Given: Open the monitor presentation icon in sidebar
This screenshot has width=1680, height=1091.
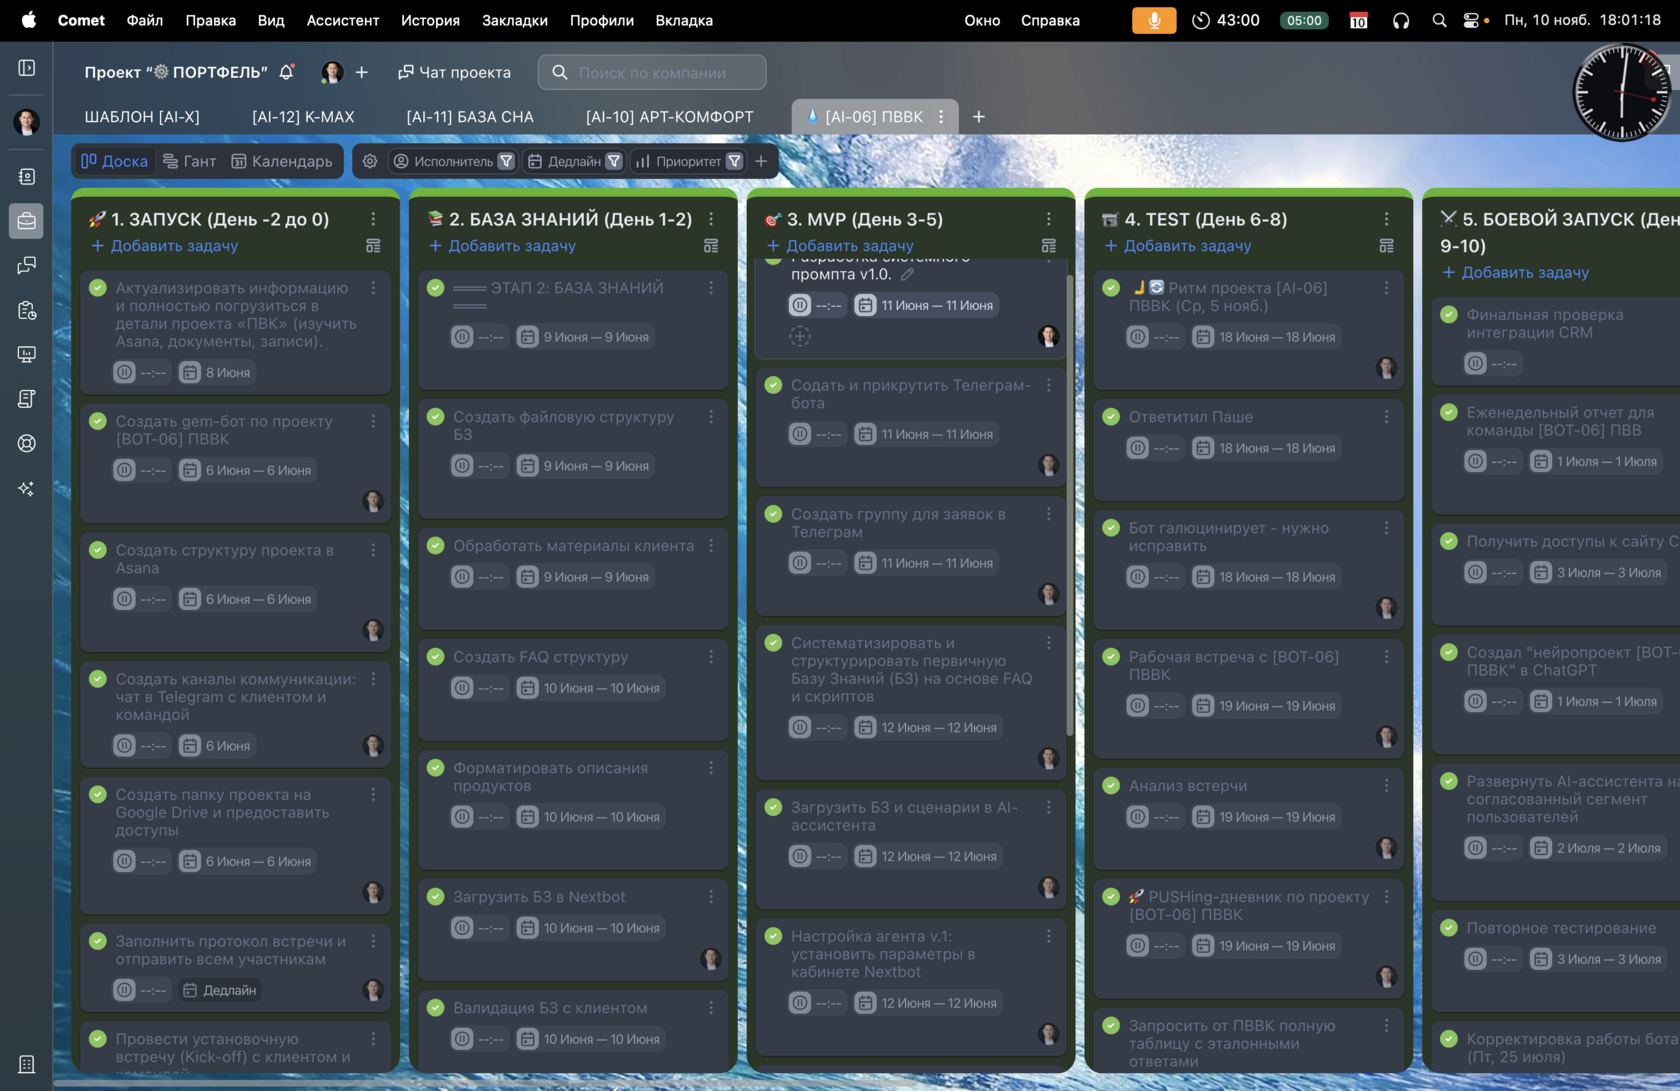Looking at the screenshot, I should click(x=27, y=355).
